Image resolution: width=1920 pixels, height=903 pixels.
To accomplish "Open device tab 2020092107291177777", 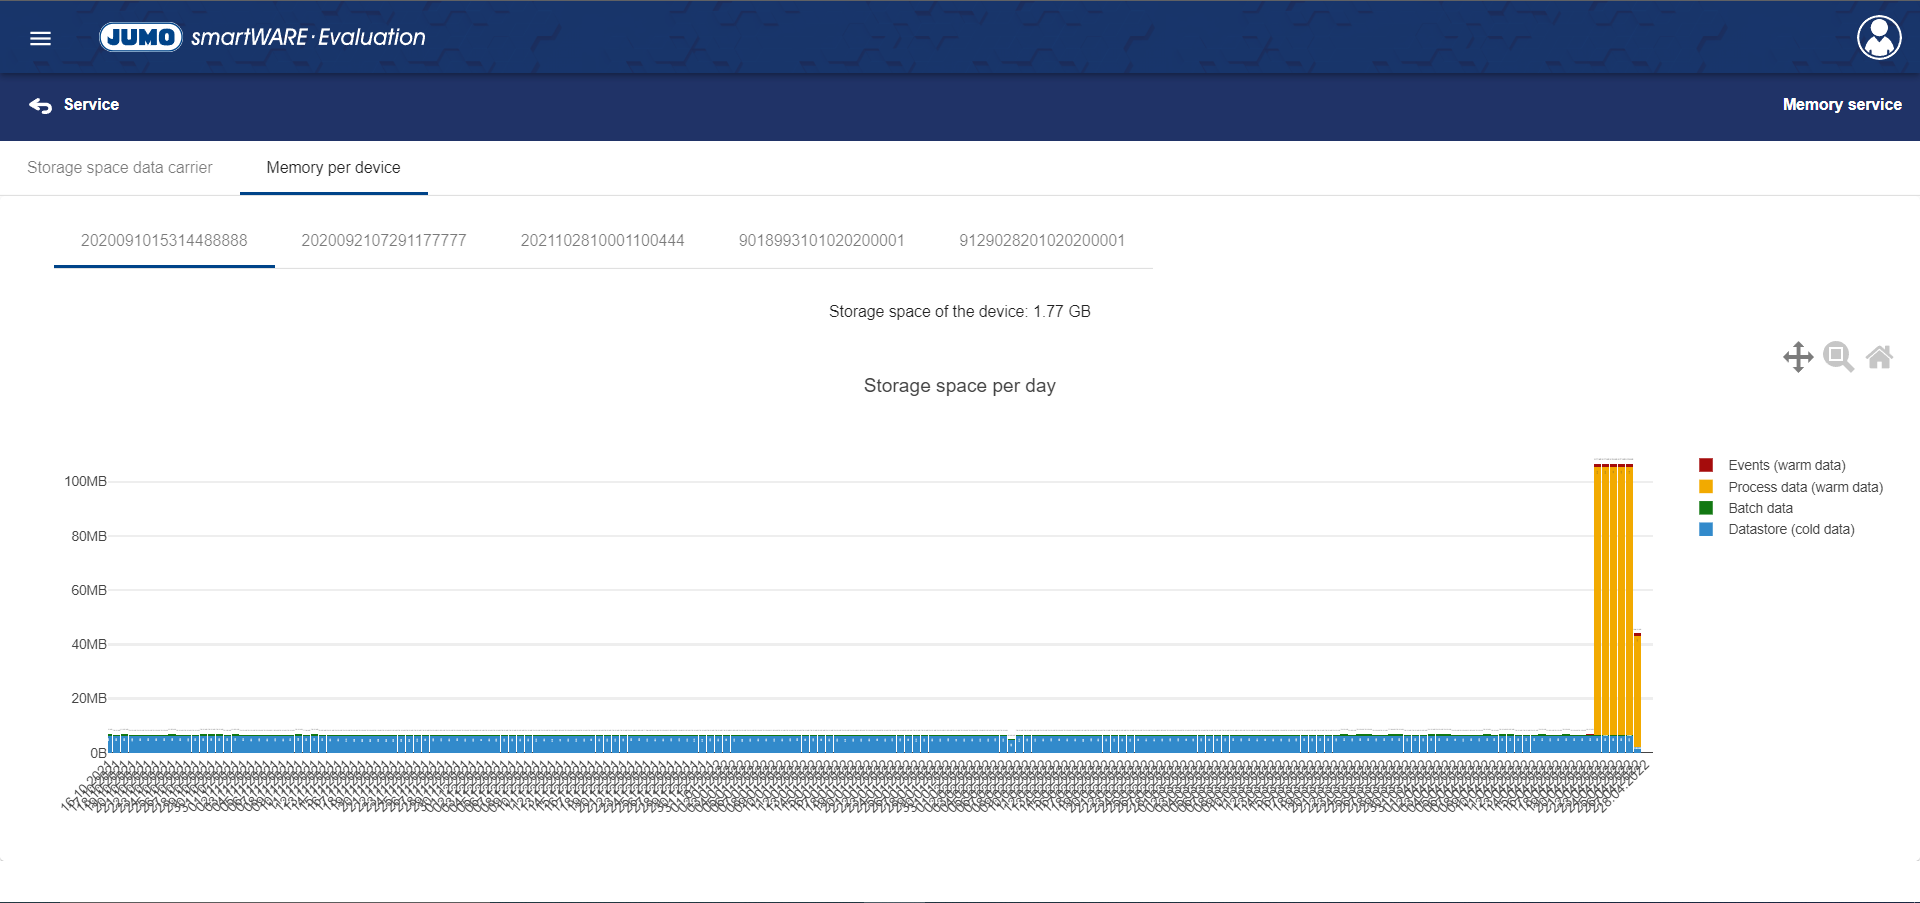I will 384,241.
